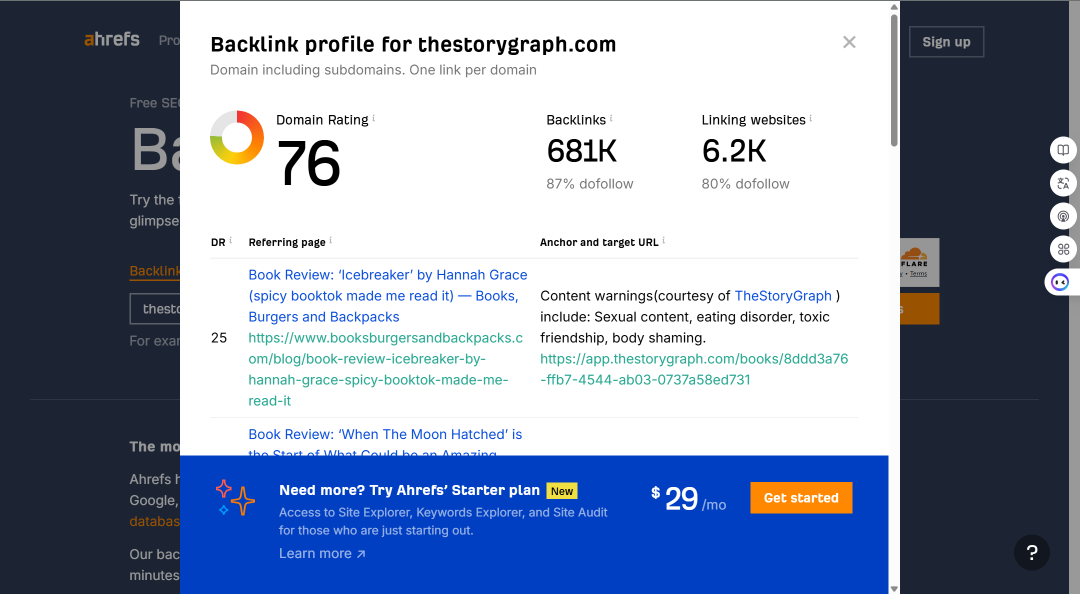
Task: Click the Ahrefs logo
Action: [112, 39]
